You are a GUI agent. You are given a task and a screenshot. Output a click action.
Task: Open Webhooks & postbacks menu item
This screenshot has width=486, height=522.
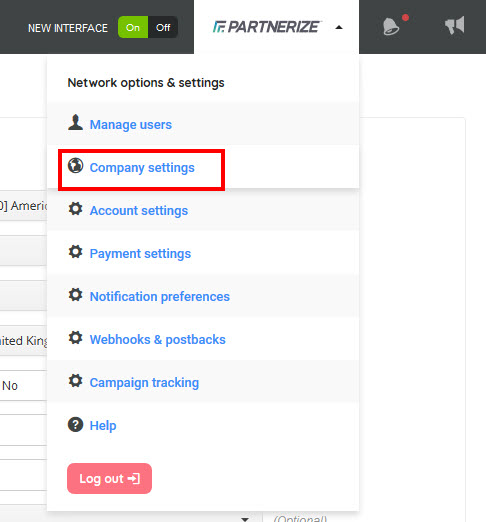pyautogui.click(x=158, y=340)
